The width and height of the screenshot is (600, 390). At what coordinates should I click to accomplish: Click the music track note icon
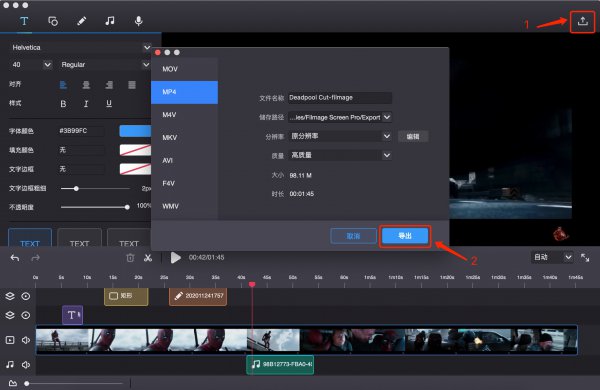(x=10, y=365)
